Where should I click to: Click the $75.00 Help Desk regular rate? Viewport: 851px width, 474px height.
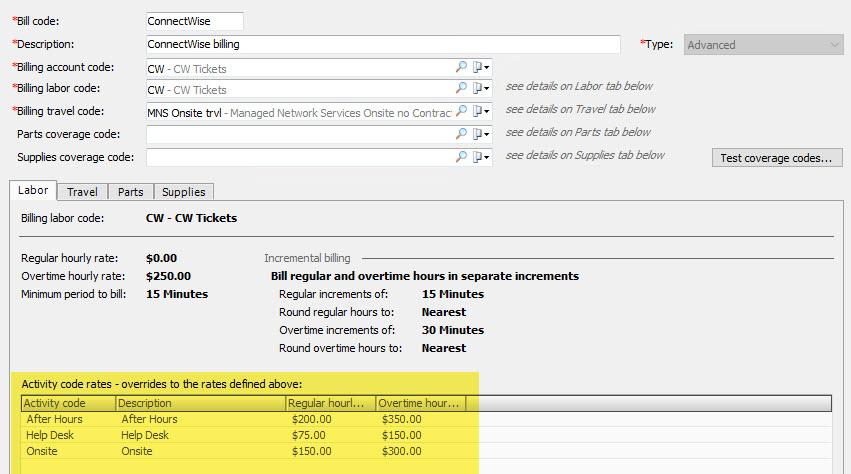click(x=309, y=435)
